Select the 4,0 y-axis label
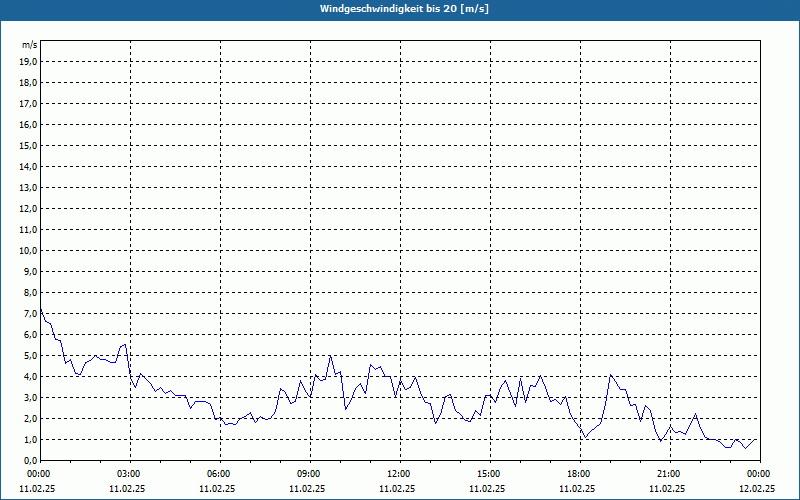The width and height of the screenshot is (800, 500). (30, 377)
